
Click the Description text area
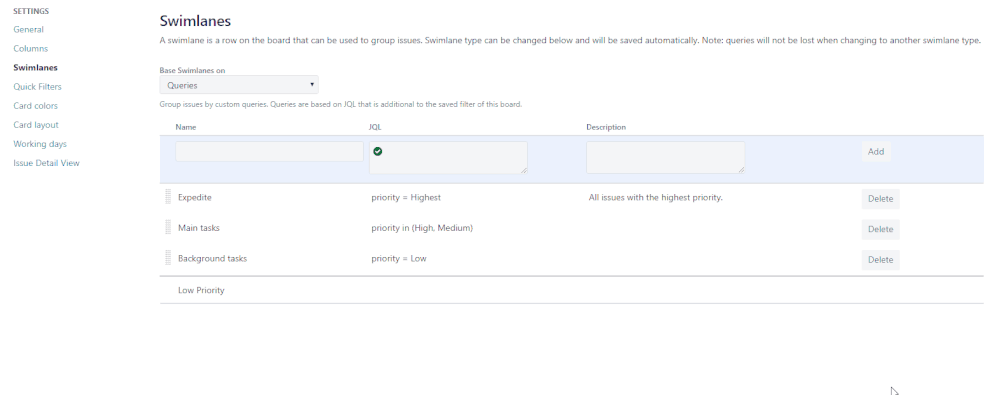point(666,157)
